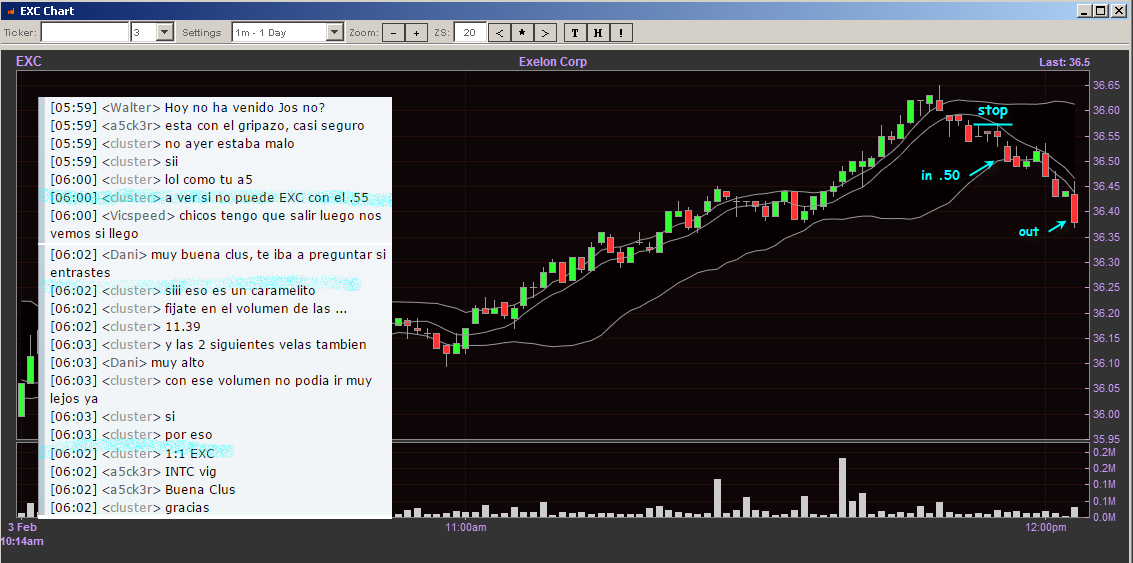Screen dimensions: 1133x563
Task: Click the tallest volume bar in volume pane
Action: (x=843, y=487)
